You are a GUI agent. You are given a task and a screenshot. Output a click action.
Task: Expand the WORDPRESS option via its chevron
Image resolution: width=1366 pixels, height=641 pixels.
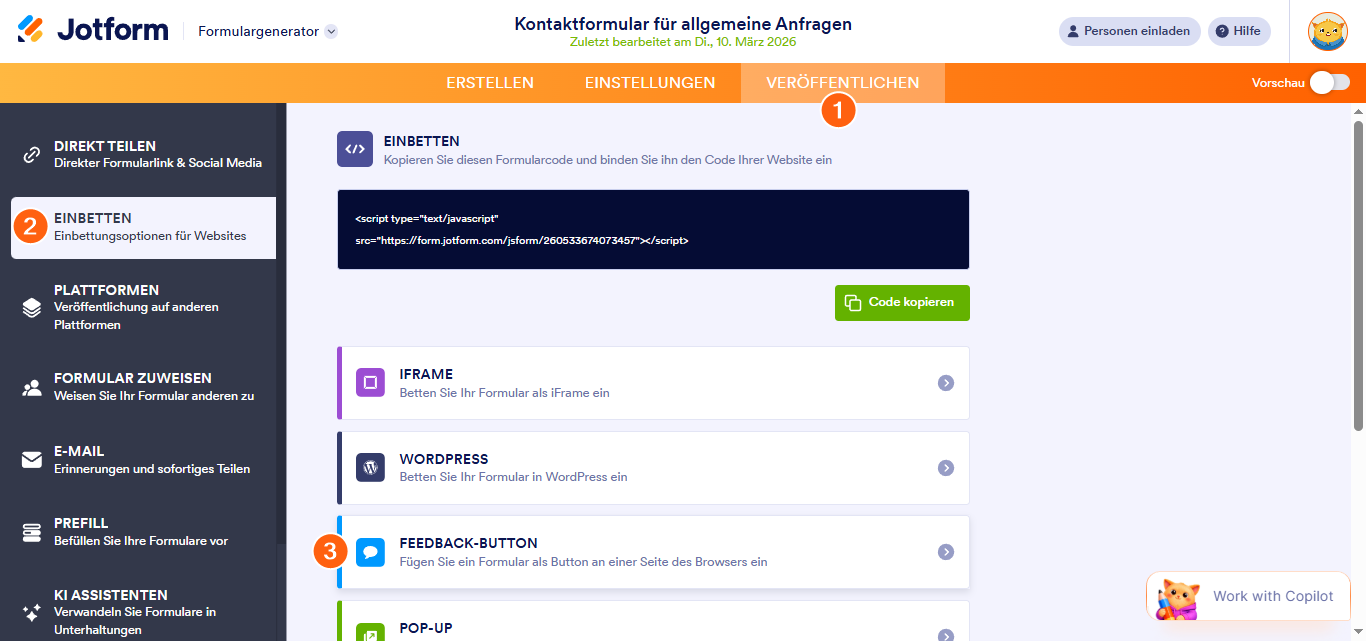944,468
